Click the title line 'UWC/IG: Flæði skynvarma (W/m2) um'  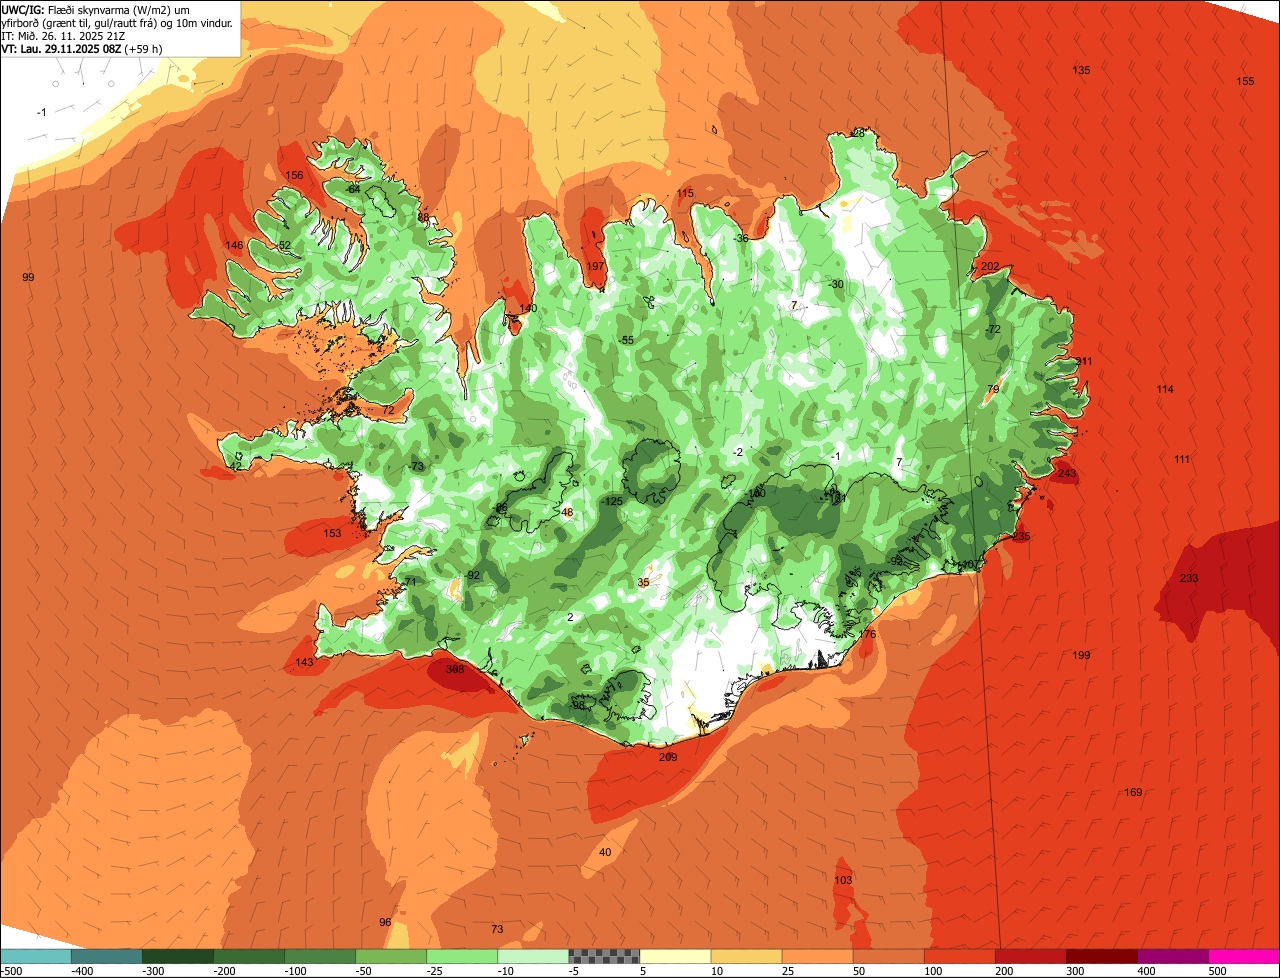click(x=96, y=9)
